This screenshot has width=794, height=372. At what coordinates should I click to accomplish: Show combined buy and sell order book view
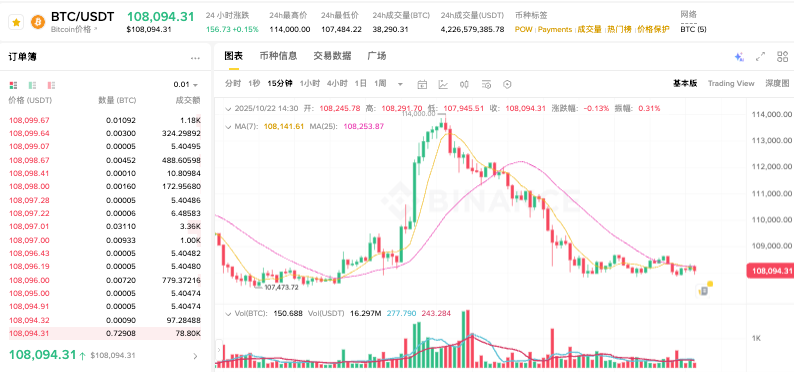[13, 85]
